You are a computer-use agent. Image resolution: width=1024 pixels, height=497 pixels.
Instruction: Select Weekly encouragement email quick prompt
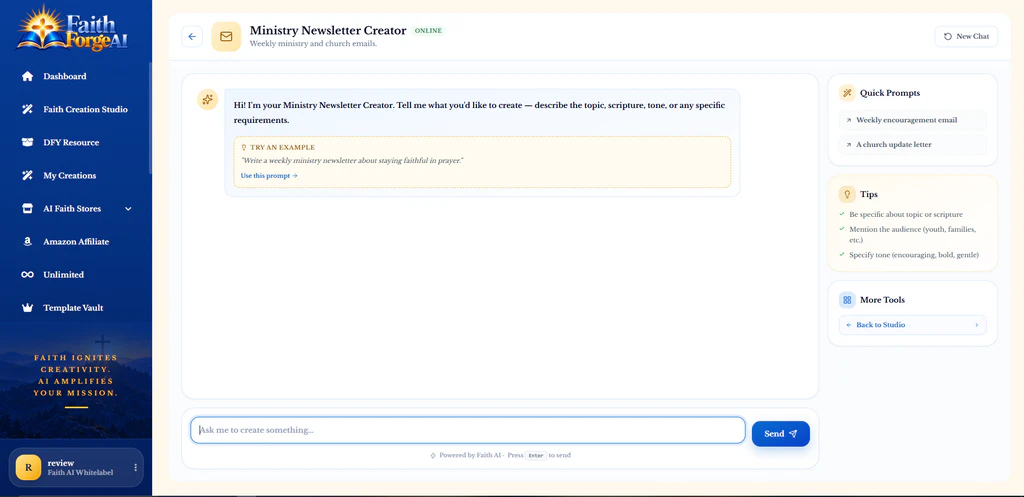[912, 120]
